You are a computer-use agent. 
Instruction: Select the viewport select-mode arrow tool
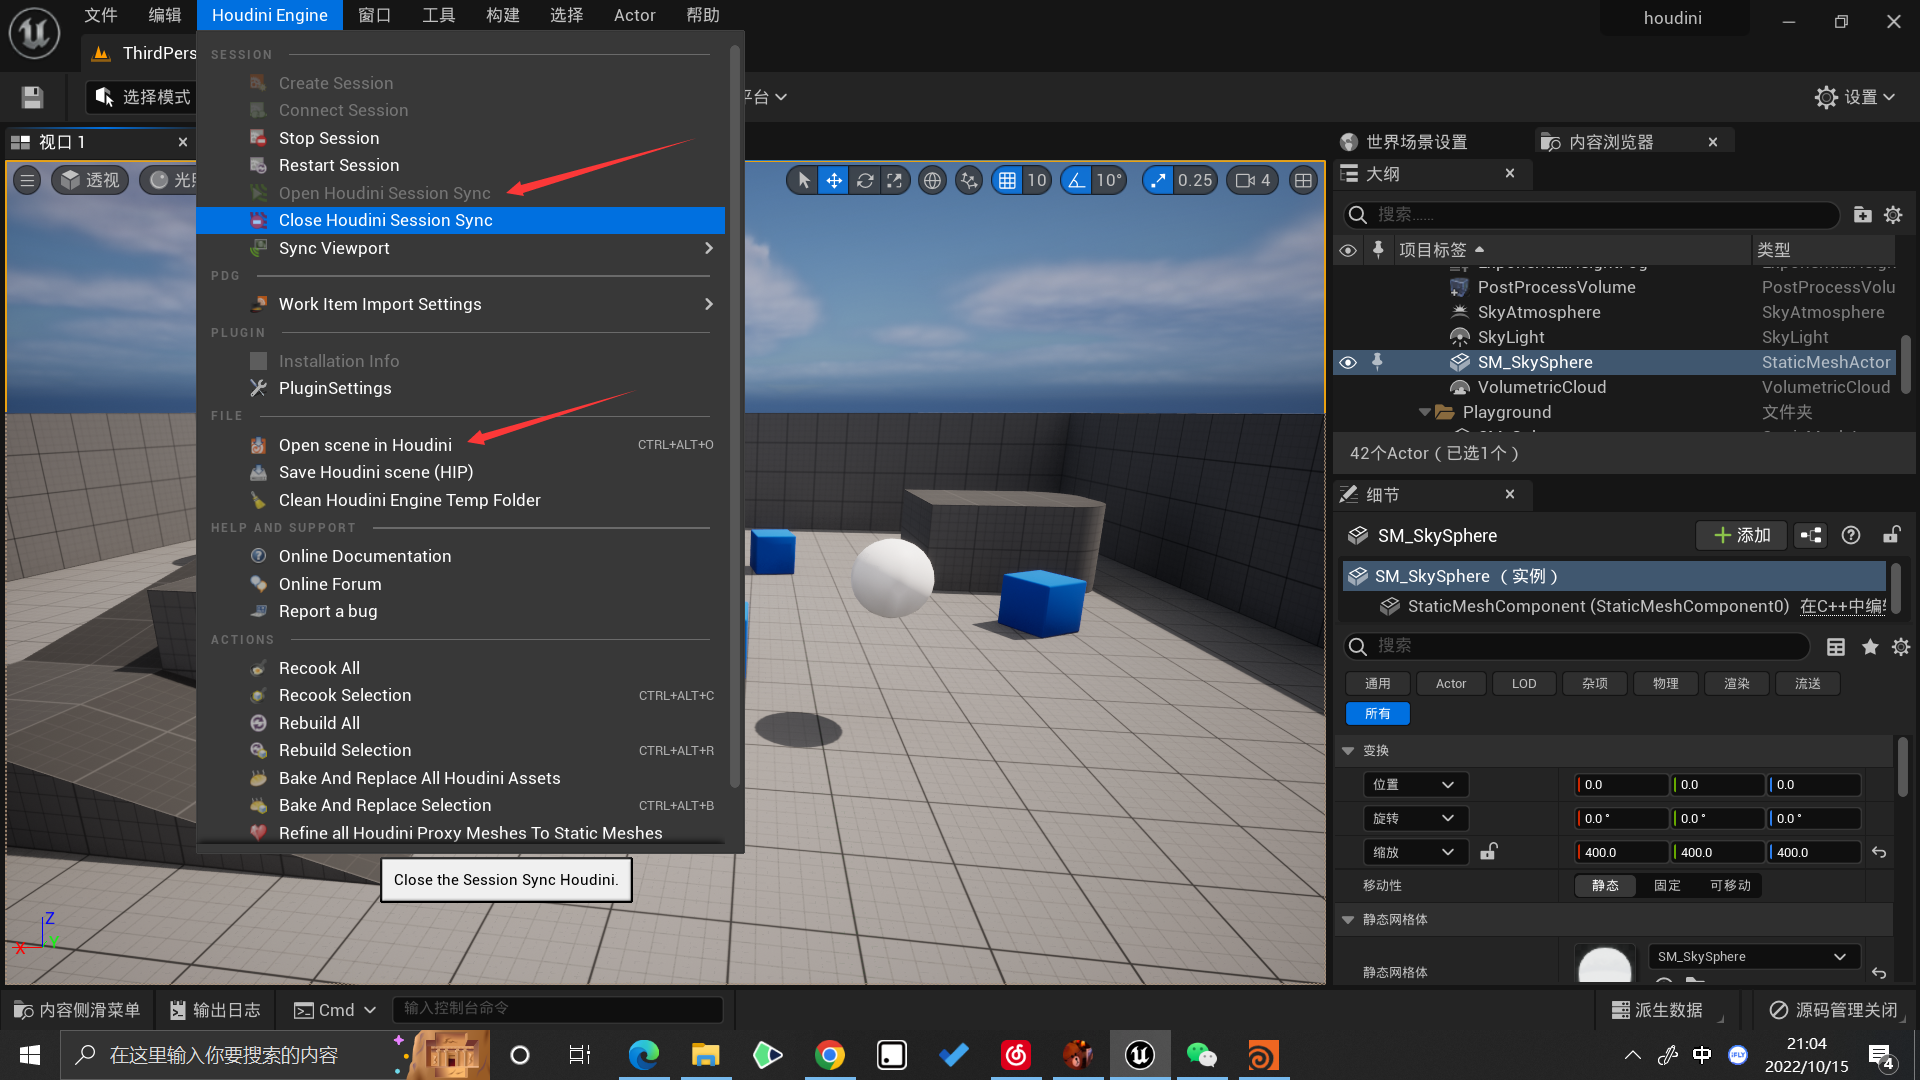pyautogui.click(x=803, y=180)
